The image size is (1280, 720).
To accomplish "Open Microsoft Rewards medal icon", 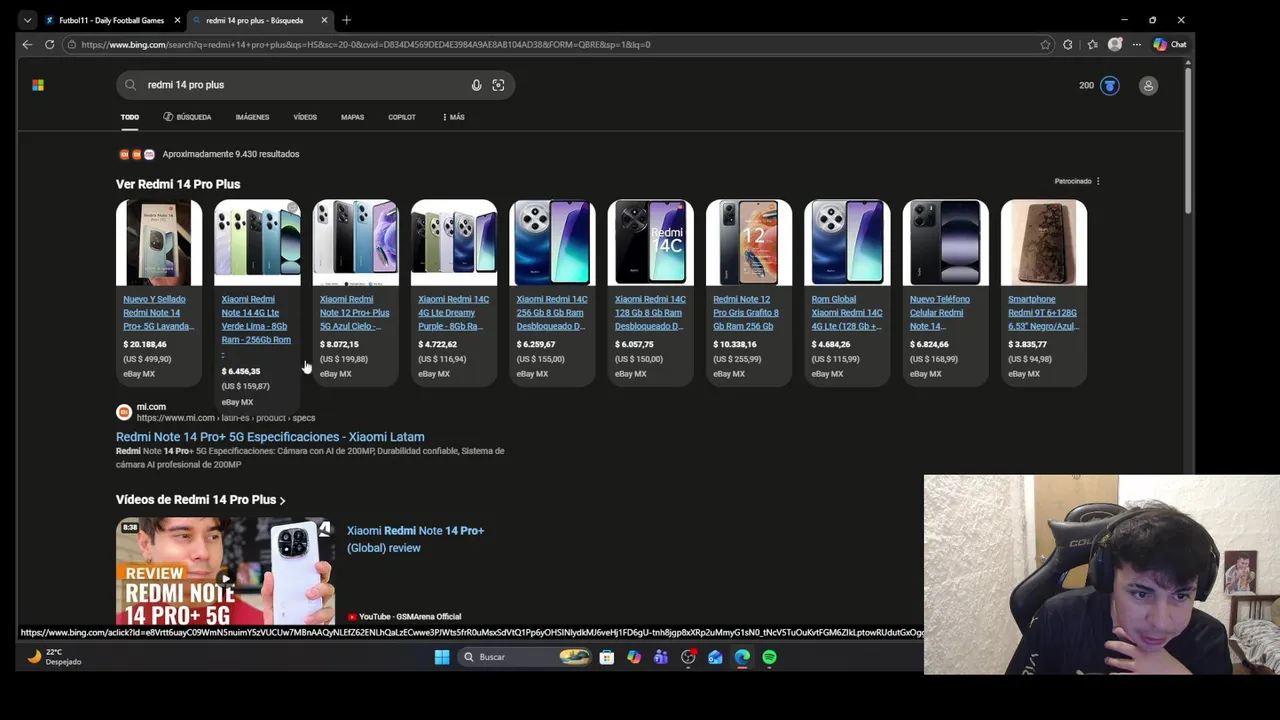I will pos(1110,85).
